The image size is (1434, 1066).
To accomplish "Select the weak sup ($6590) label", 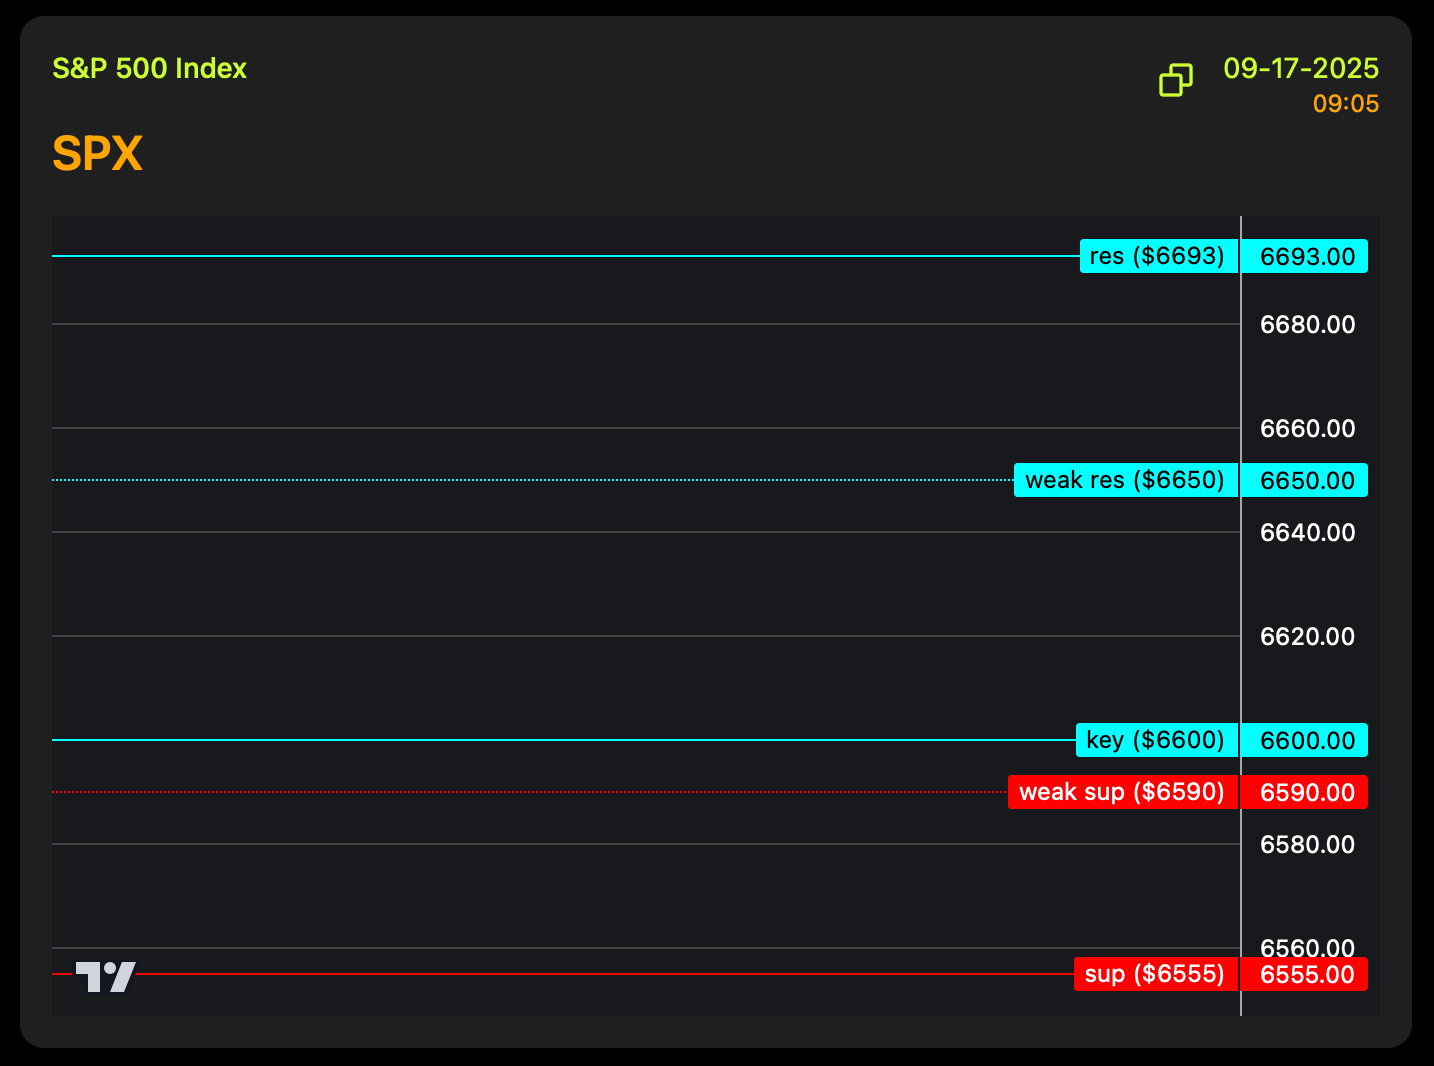I will (x=1123, y=792).
